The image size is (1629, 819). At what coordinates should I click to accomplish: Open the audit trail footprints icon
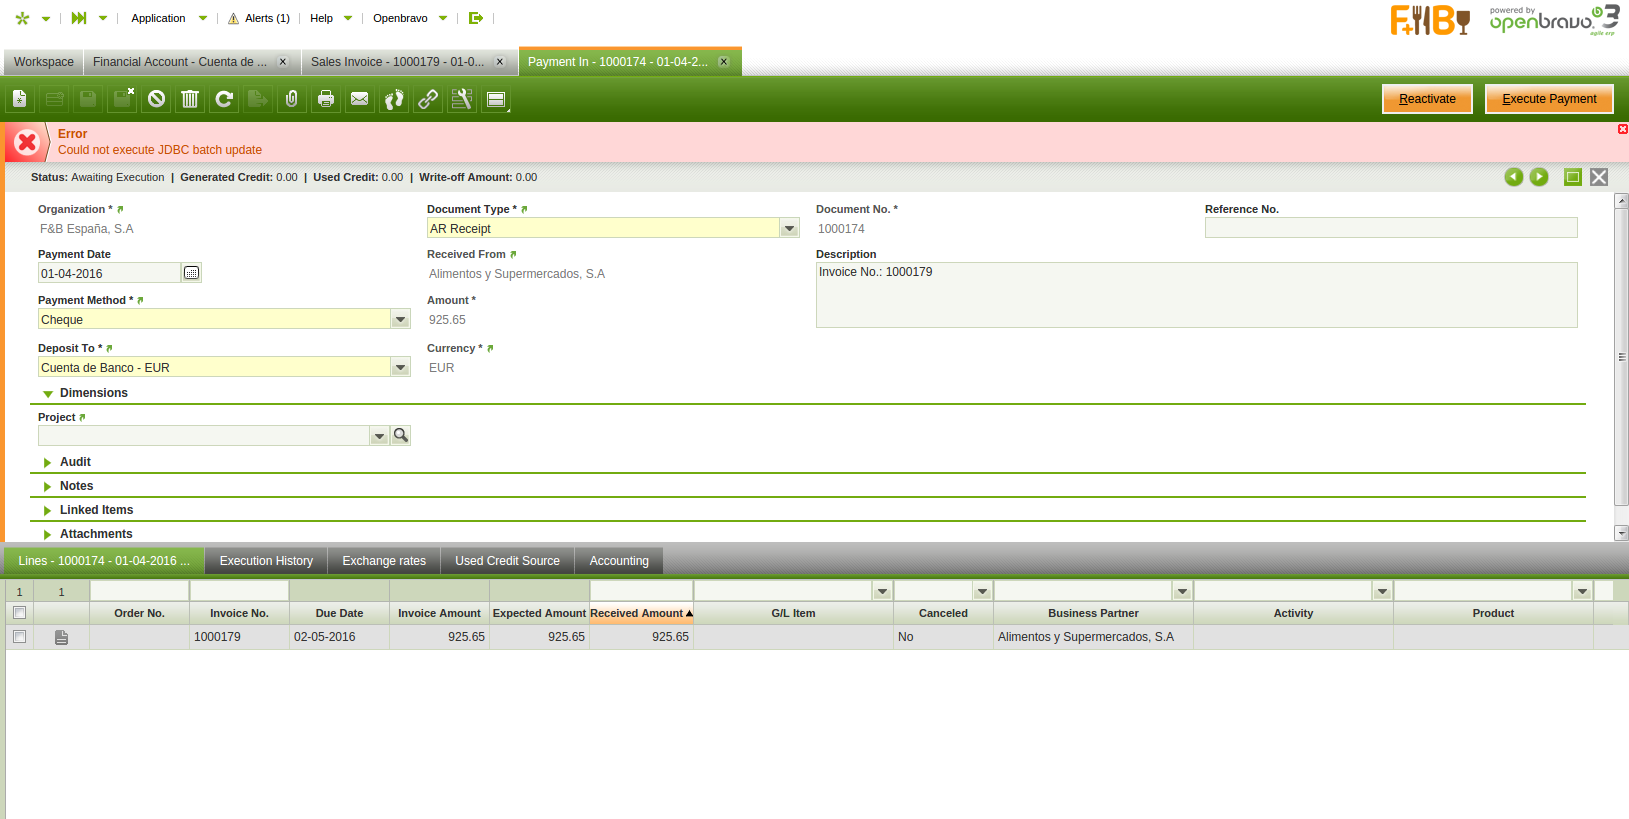pos(394,99)
